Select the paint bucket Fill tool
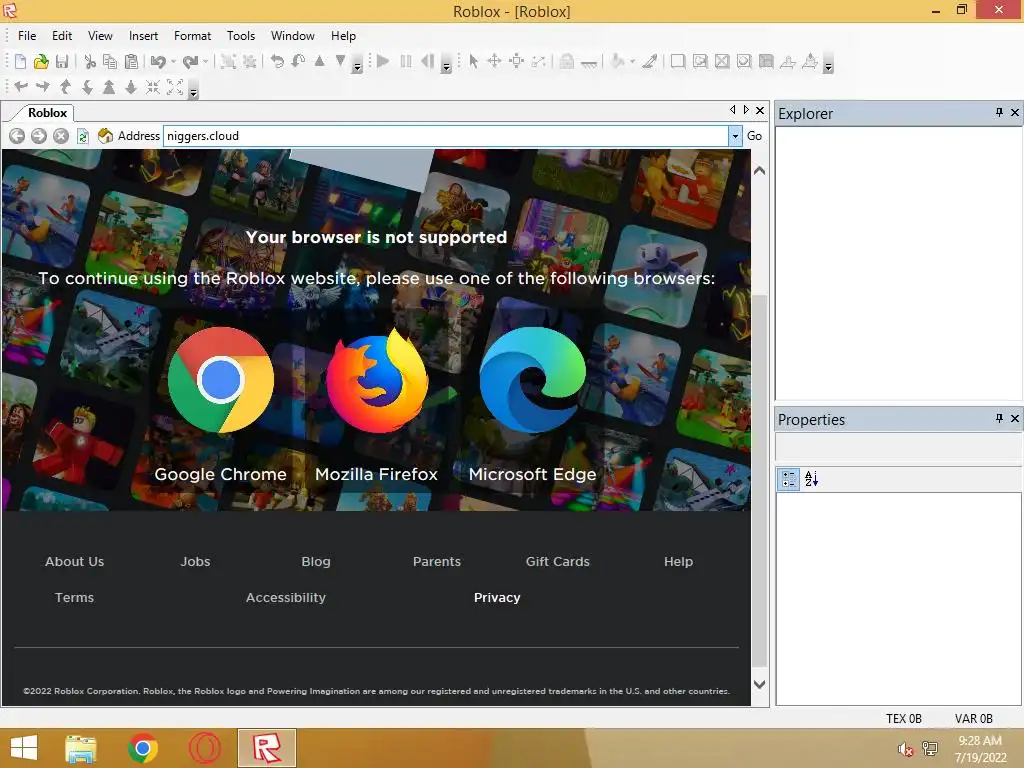Image resolution: width=1024 pixels, height=768 pixels. (x=617, y=61)
